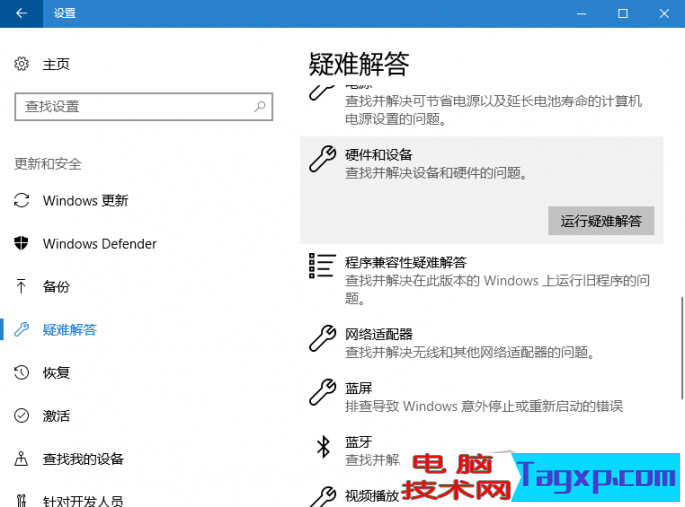Maximize the 设置 window
Screen dimensions: 685x507
point(623,14)
